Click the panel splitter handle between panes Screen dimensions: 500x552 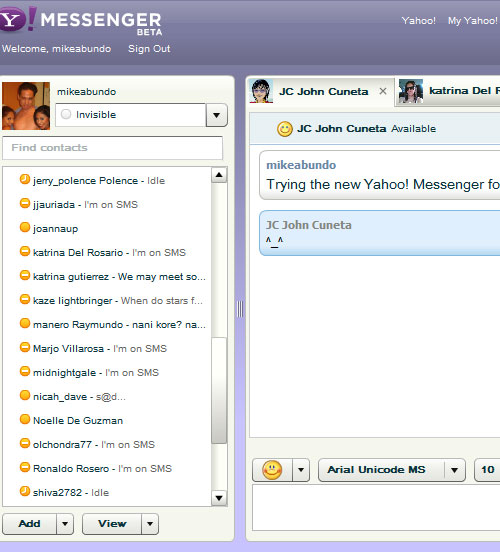click(x=240, y=309)
